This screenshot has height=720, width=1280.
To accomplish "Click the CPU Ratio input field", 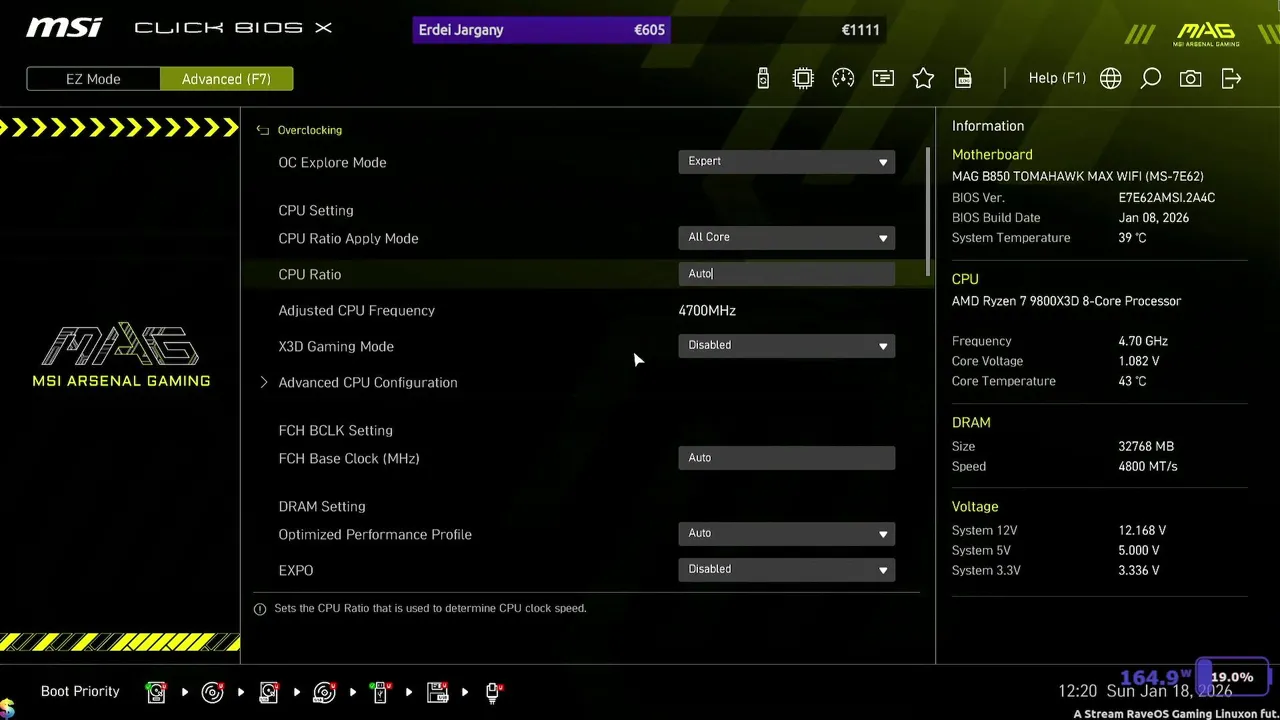I will (786, 274).
